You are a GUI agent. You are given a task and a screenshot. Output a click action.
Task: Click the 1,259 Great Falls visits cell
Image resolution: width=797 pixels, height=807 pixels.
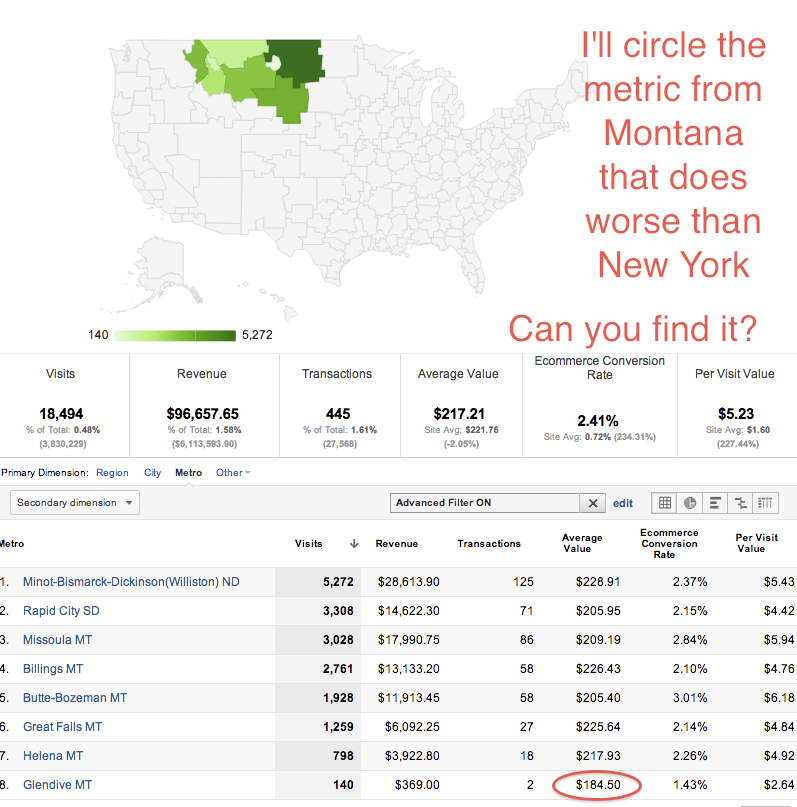pyautogui.click(x=338, y=727)
